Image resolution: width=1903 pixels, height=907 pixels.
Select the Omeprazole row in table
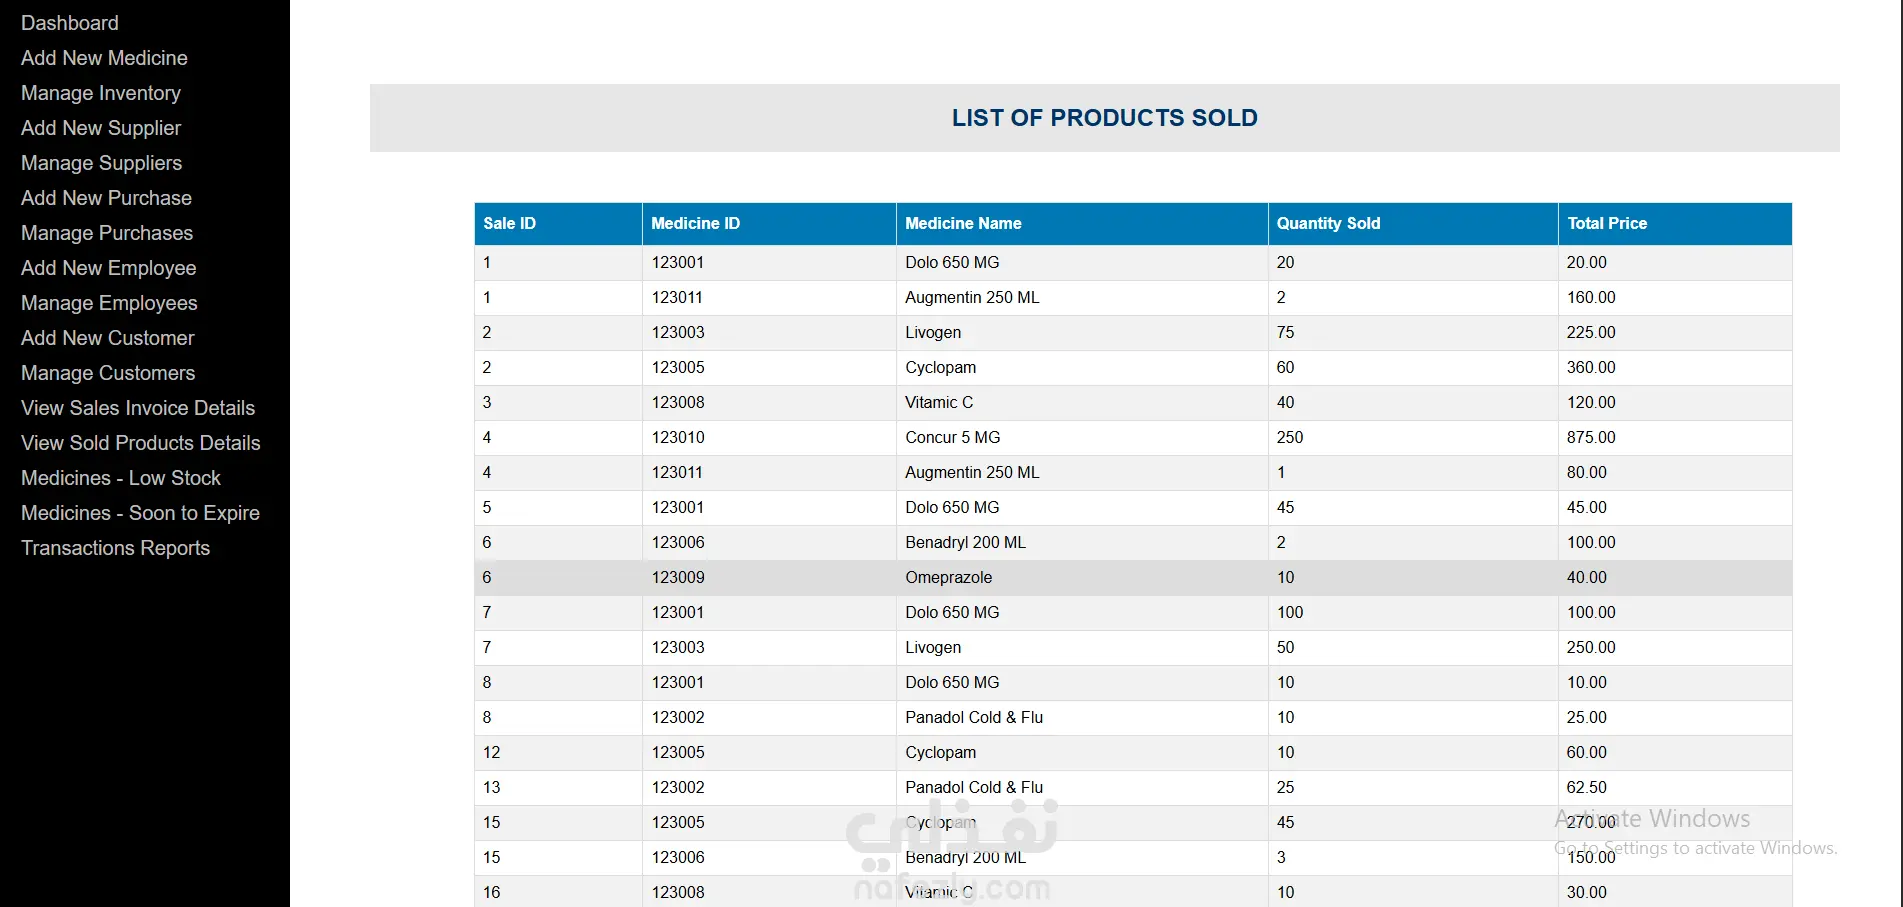pos(1133,578)
